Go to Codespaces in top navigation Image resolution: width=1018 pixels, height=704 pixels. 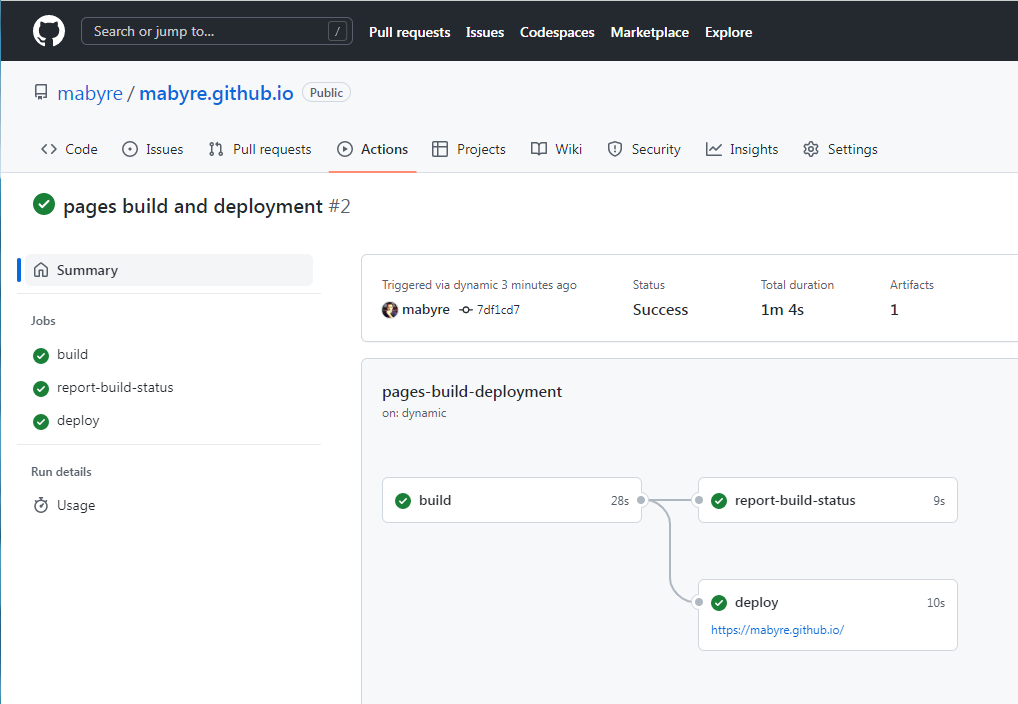(557, 32)
